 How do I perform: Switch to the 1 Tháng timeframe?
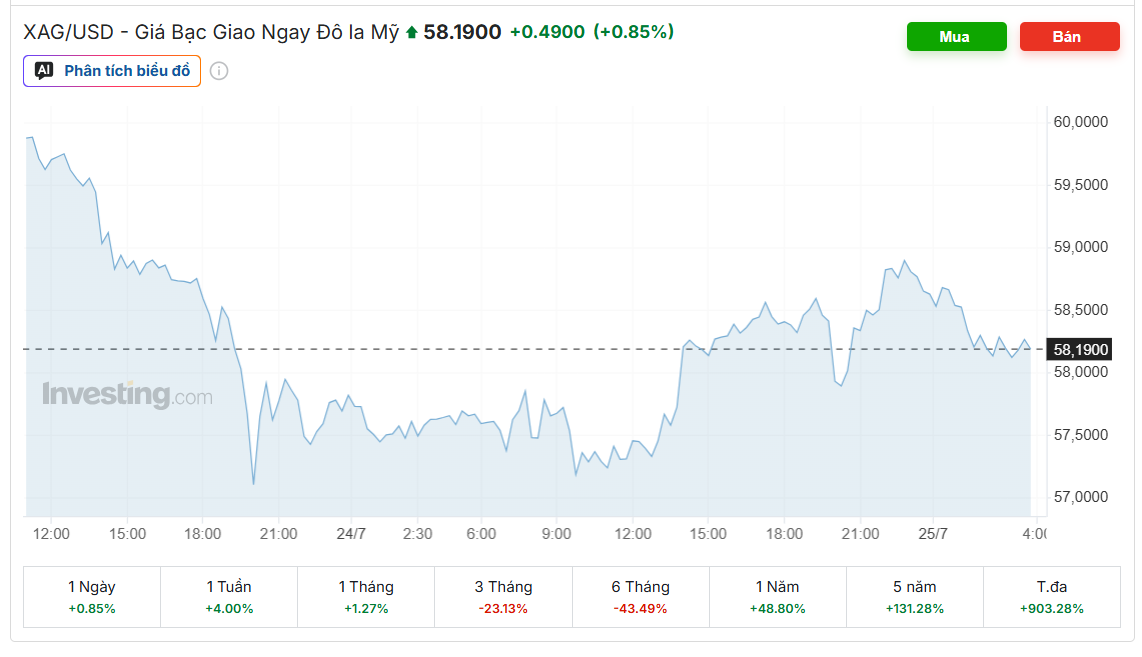pos(366,597)
